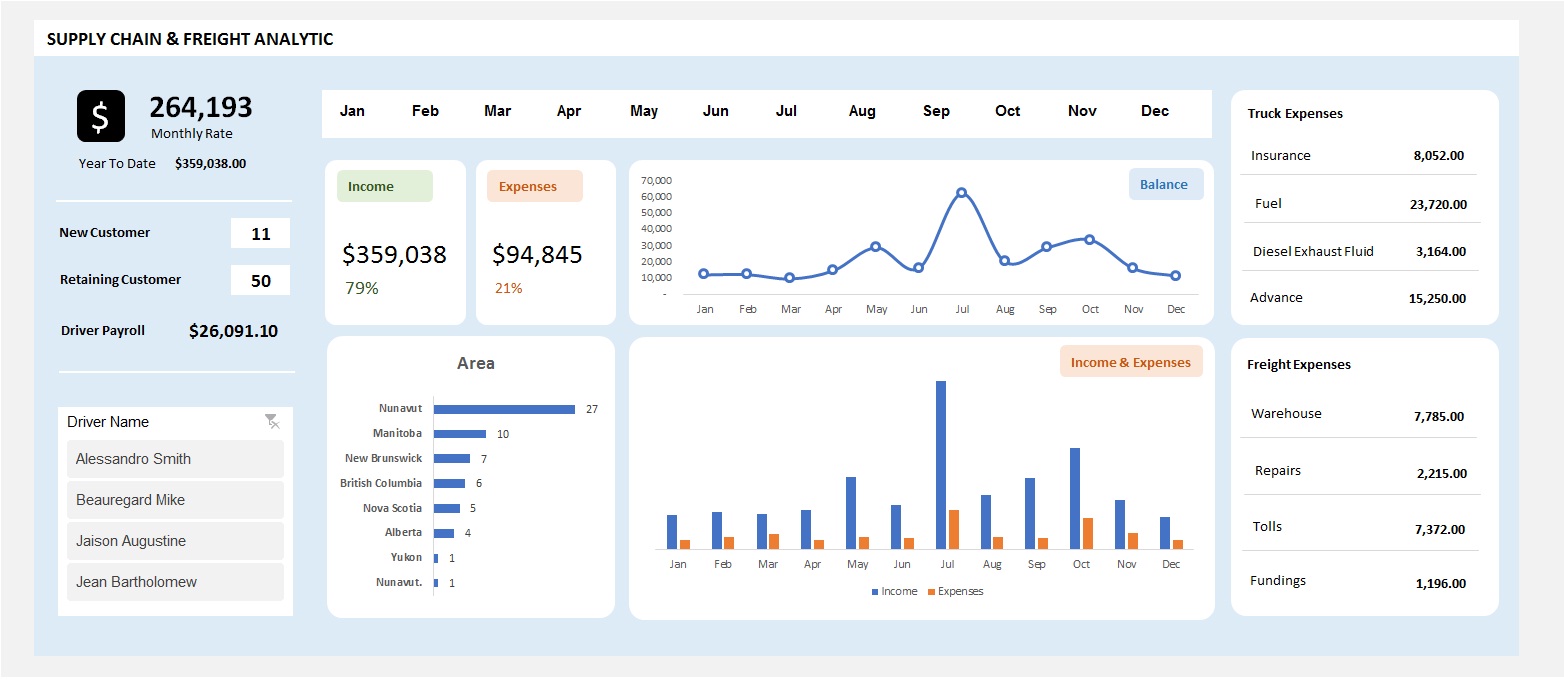1564x682 pixels.
Task: Click the Nova Scotia area label
Action: click(x=392, y=508)
